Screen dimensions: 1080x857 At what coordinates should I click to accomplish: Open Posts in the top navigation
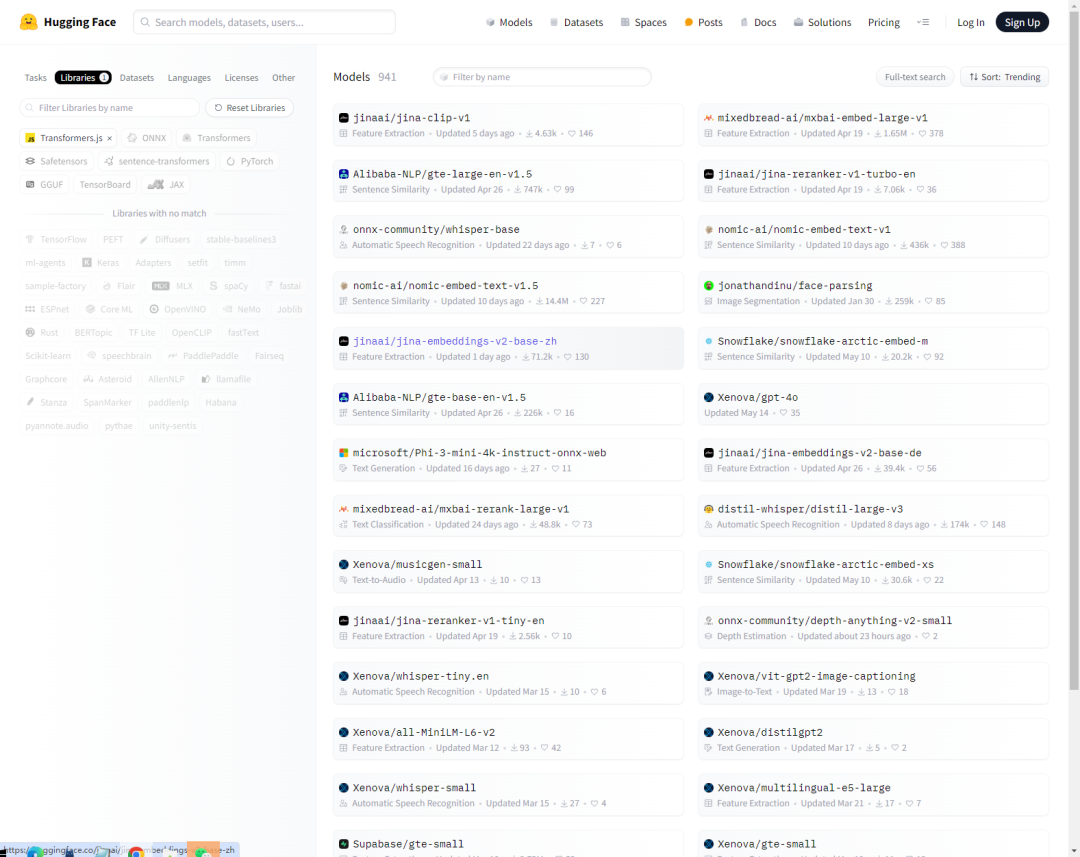pos(703,22)
